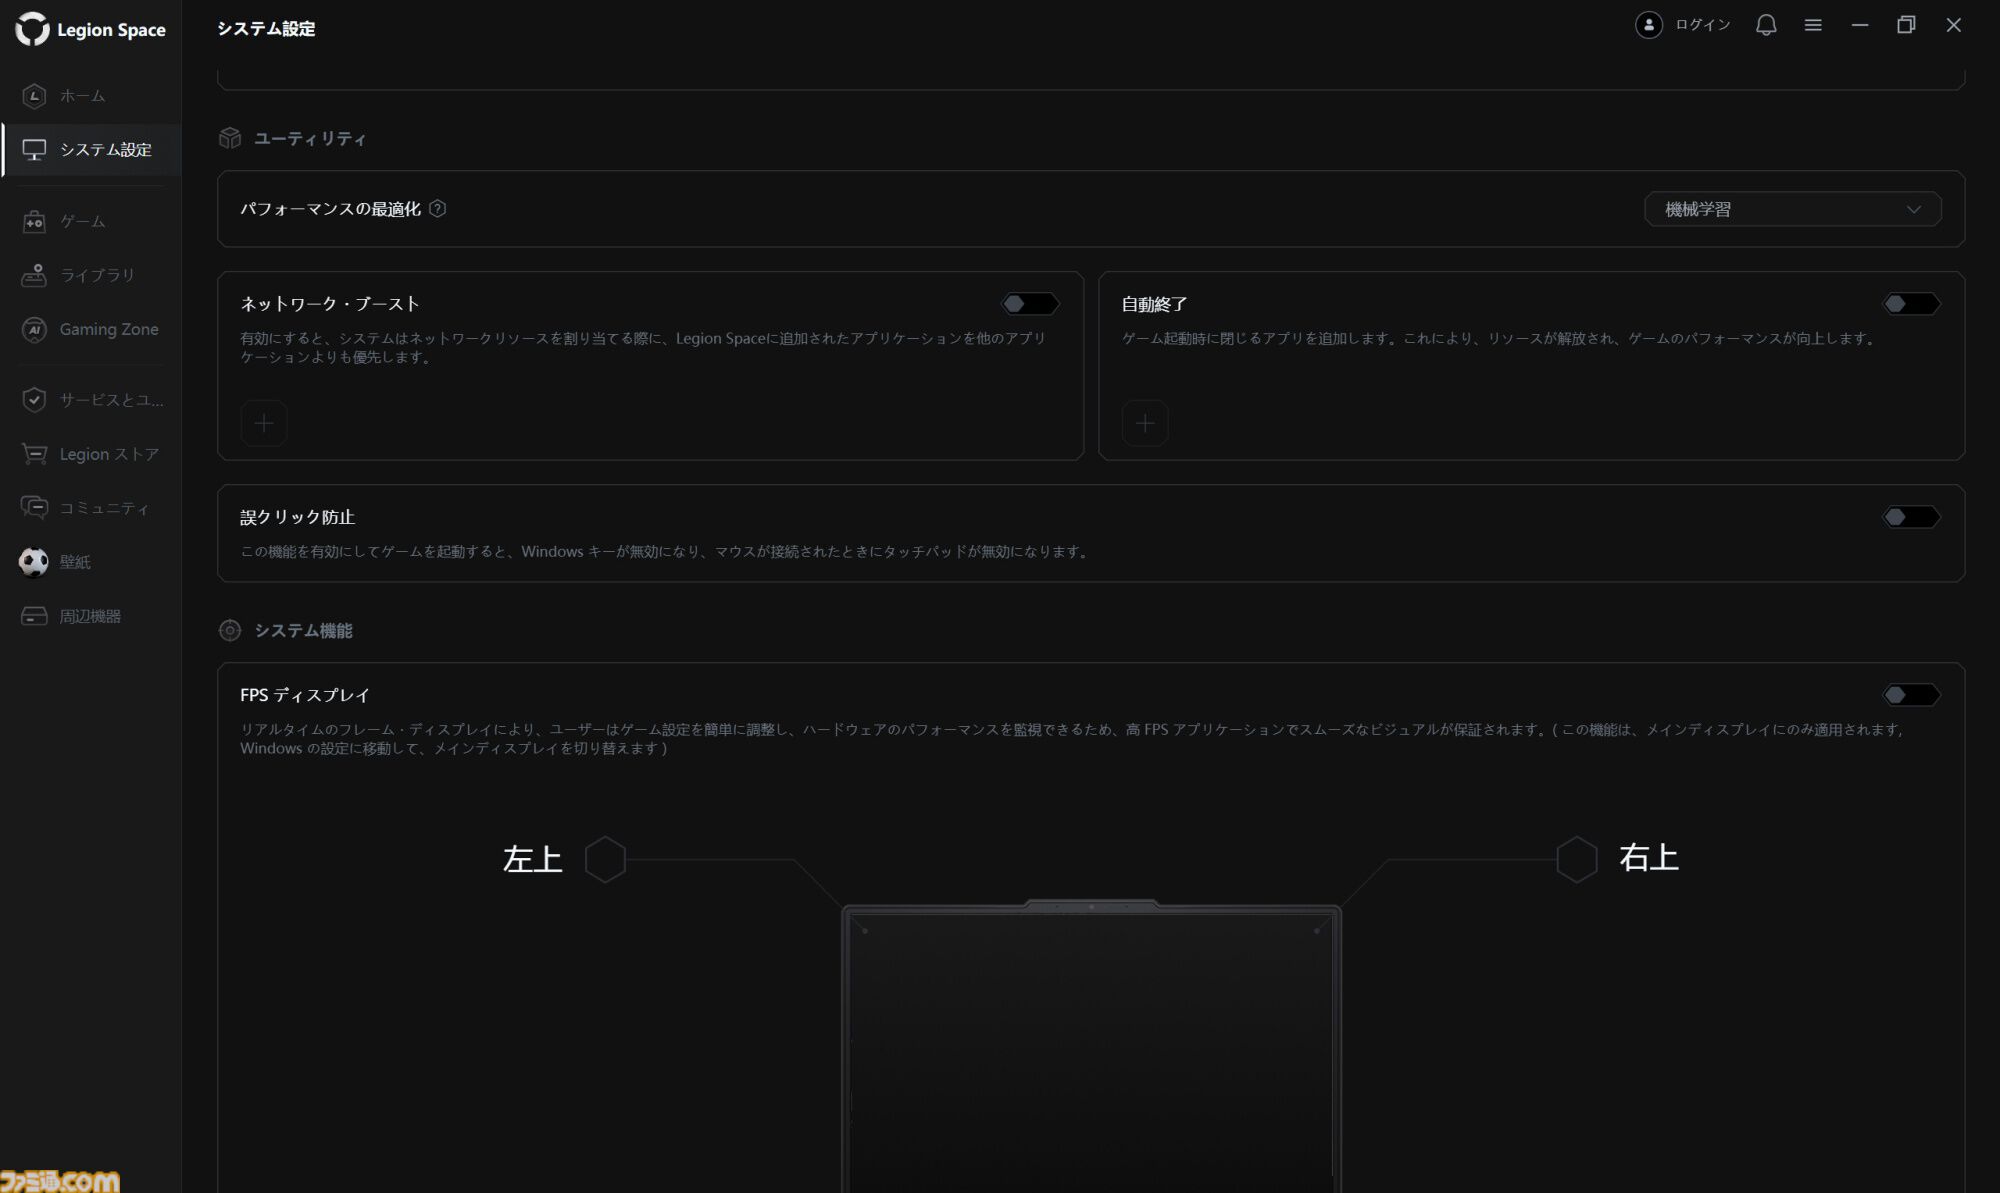Add app with plus under 自動終了
Screen dimensions: 2000x1193
point(1145,423)
